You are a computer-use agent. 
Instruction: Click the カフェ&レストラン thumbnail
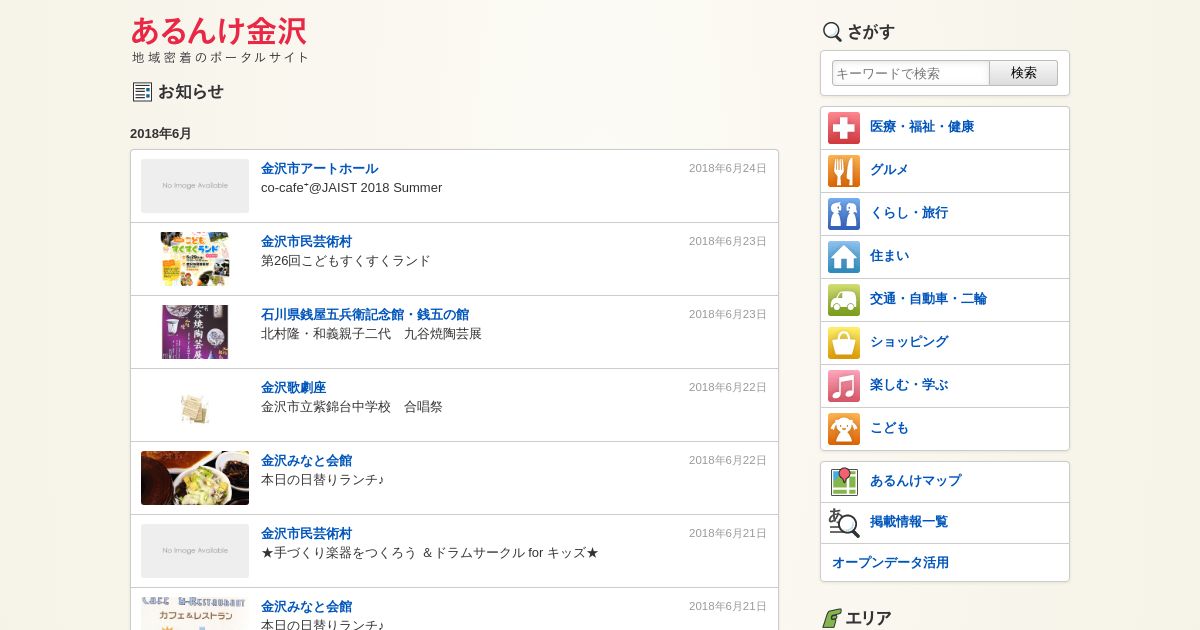(195, 613)
